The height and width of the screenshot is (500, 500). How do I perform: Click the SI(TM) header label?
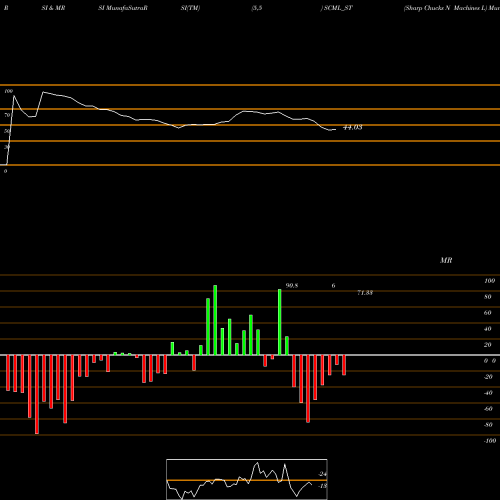[190, 8]
